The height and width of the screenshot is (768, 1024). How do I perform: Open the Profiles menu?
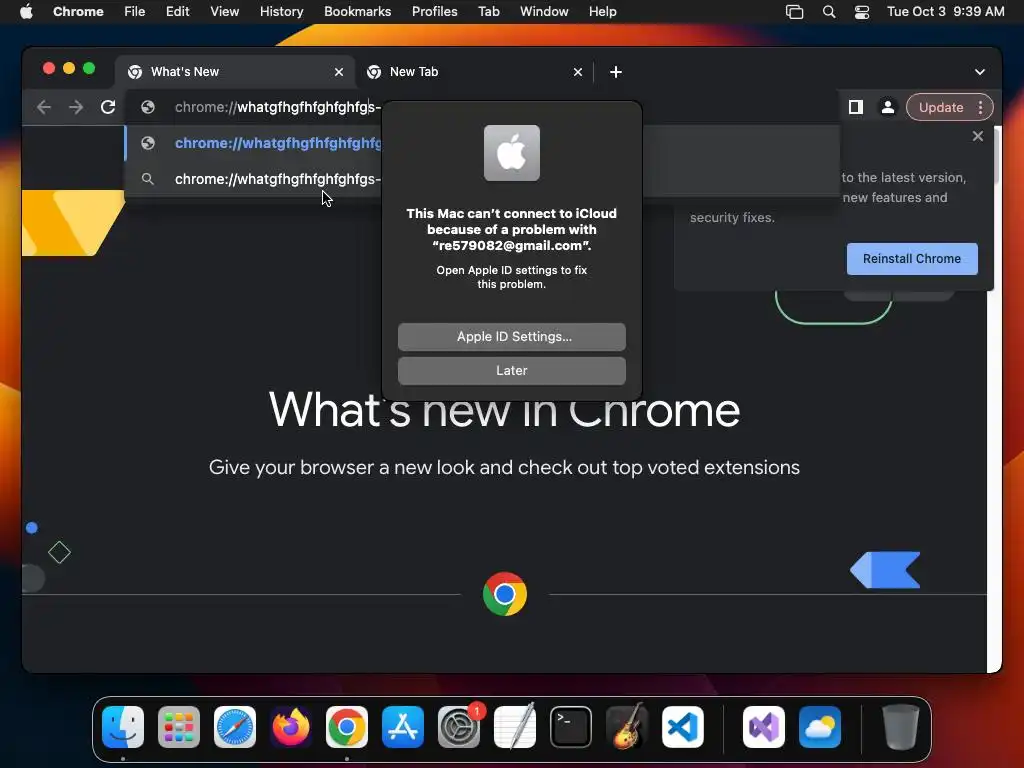(x=434, y=11)
